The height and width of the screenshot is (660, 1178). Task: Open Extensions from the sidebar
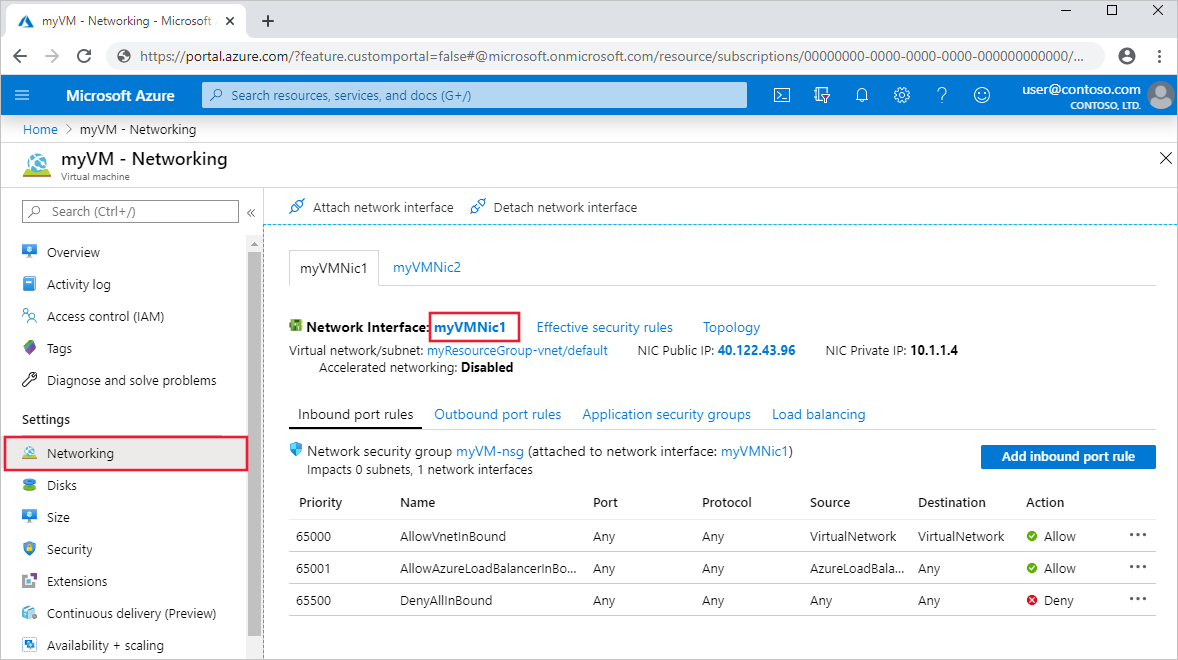tap(75, 581)
